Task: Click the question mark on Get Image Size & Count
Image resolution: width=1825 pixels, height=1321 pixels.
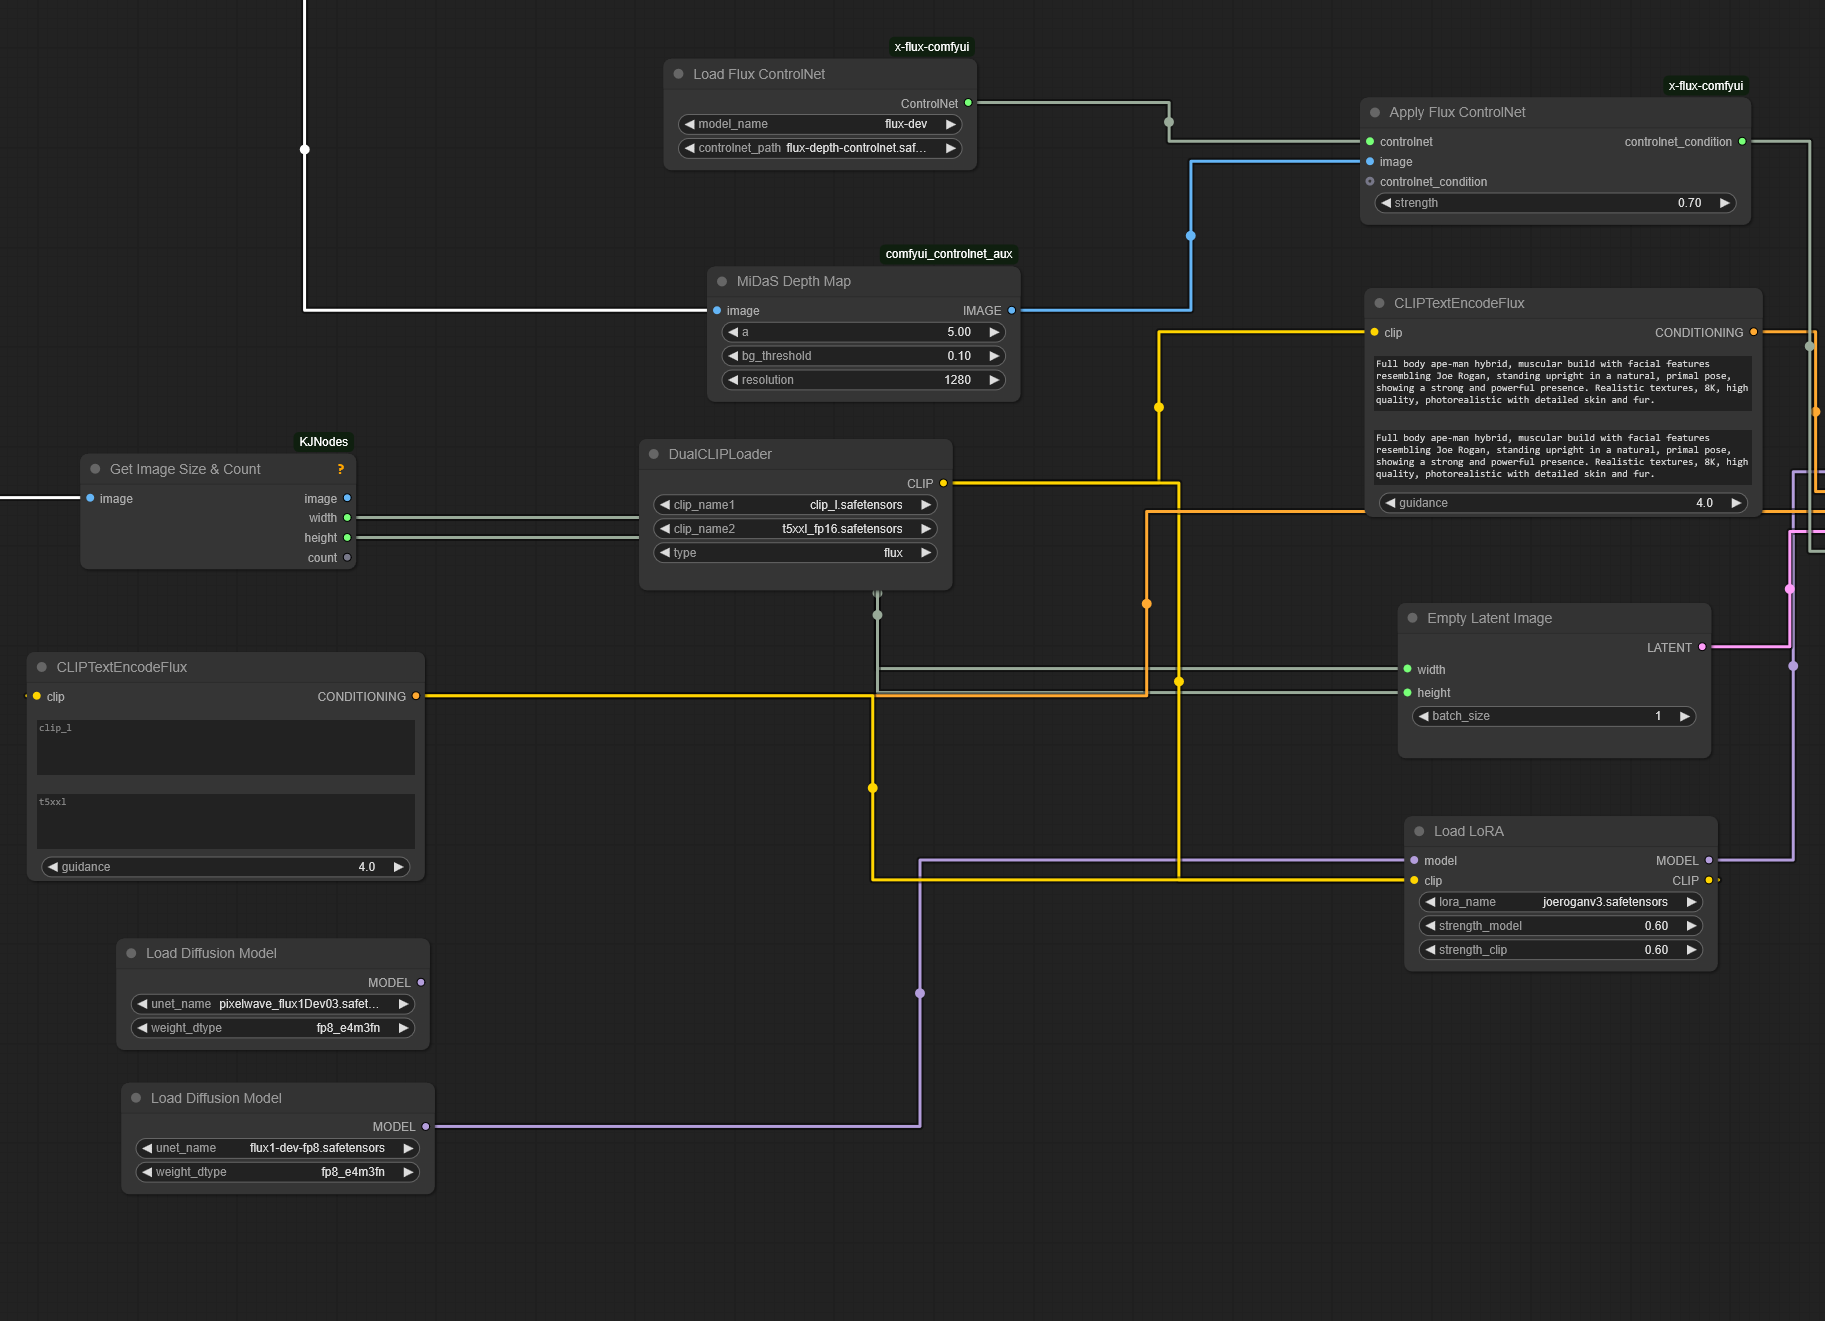Action: point(341,469)
